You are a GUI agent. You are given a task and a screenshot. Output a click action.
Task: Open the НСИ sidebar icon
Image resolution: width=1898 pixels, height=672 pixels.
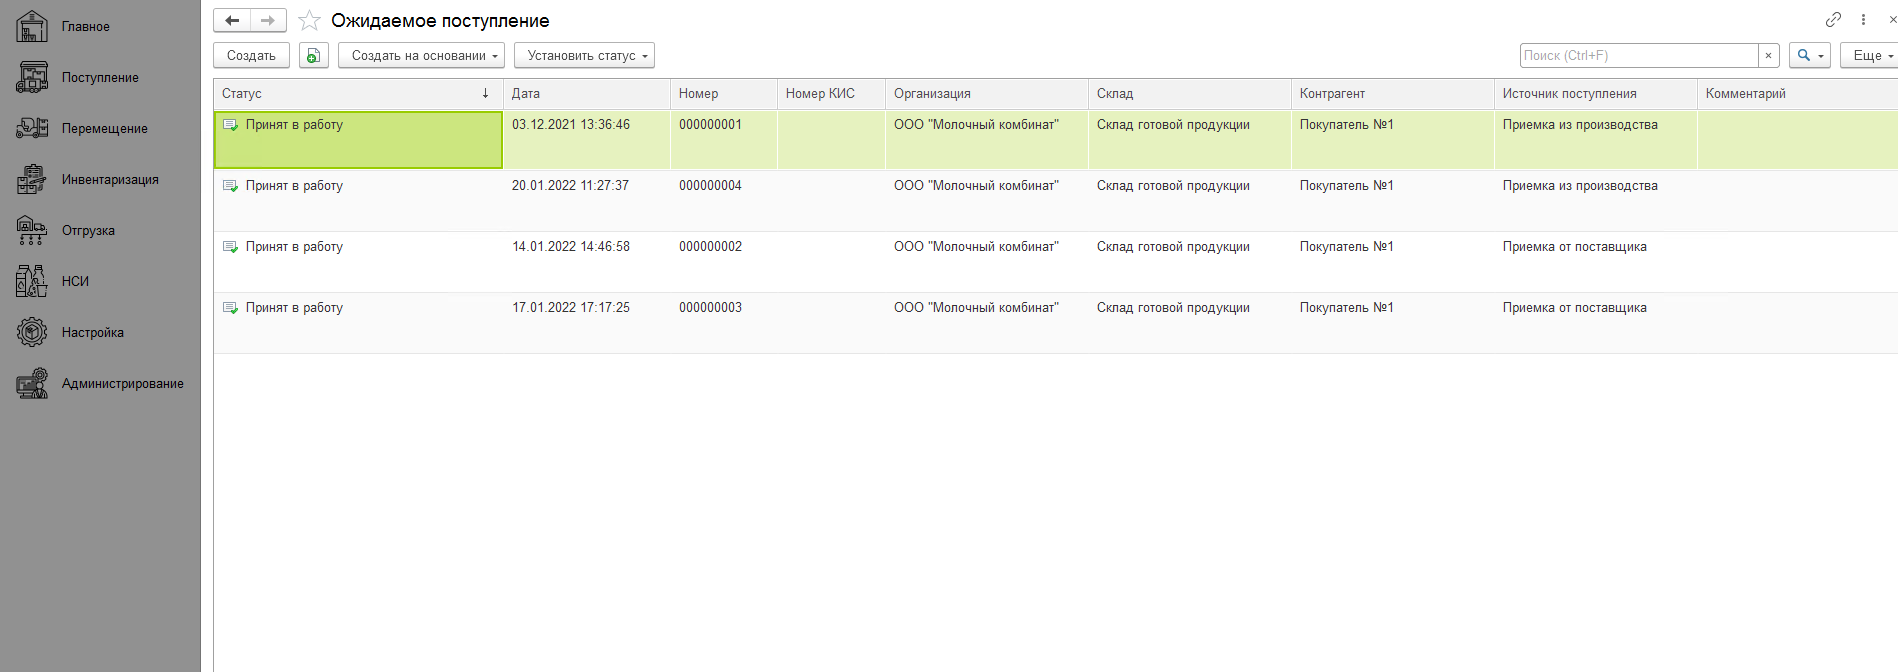32,282
